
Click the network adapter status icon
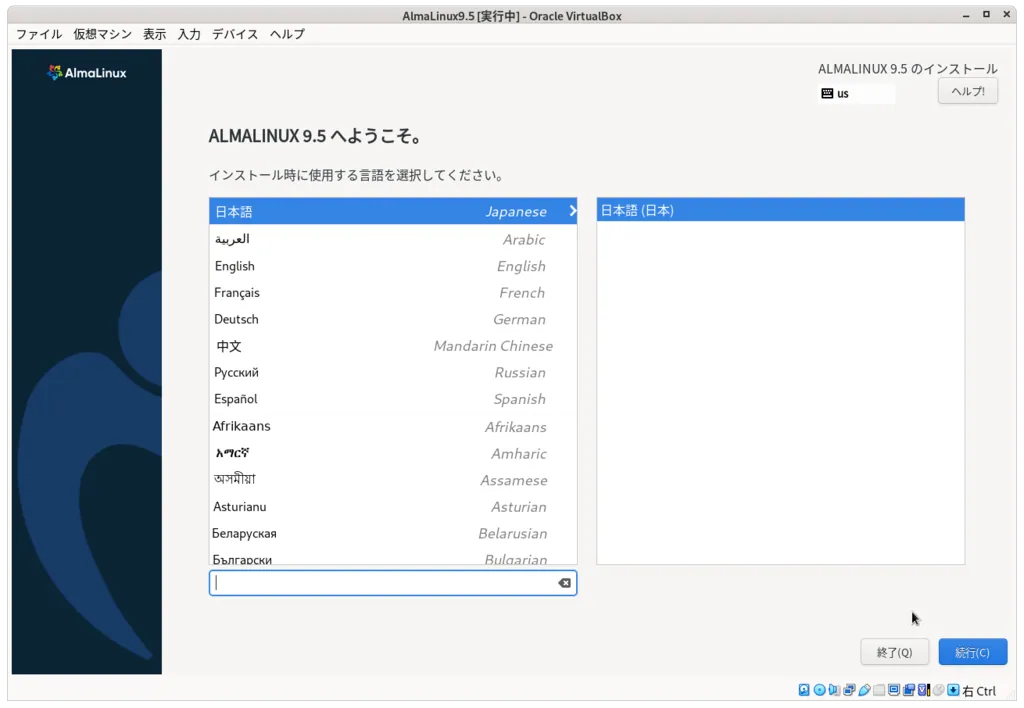click(x=847, y=690)
